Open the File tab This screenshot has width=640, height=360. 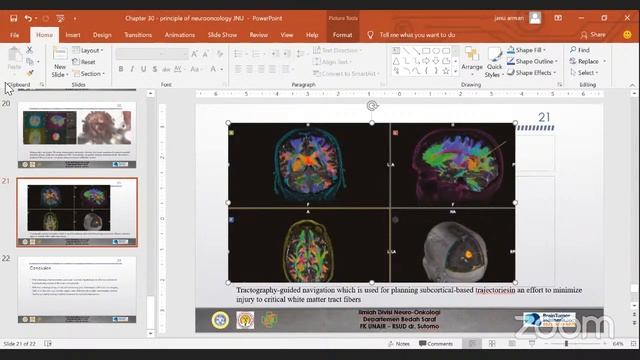[x=15, y=35]
